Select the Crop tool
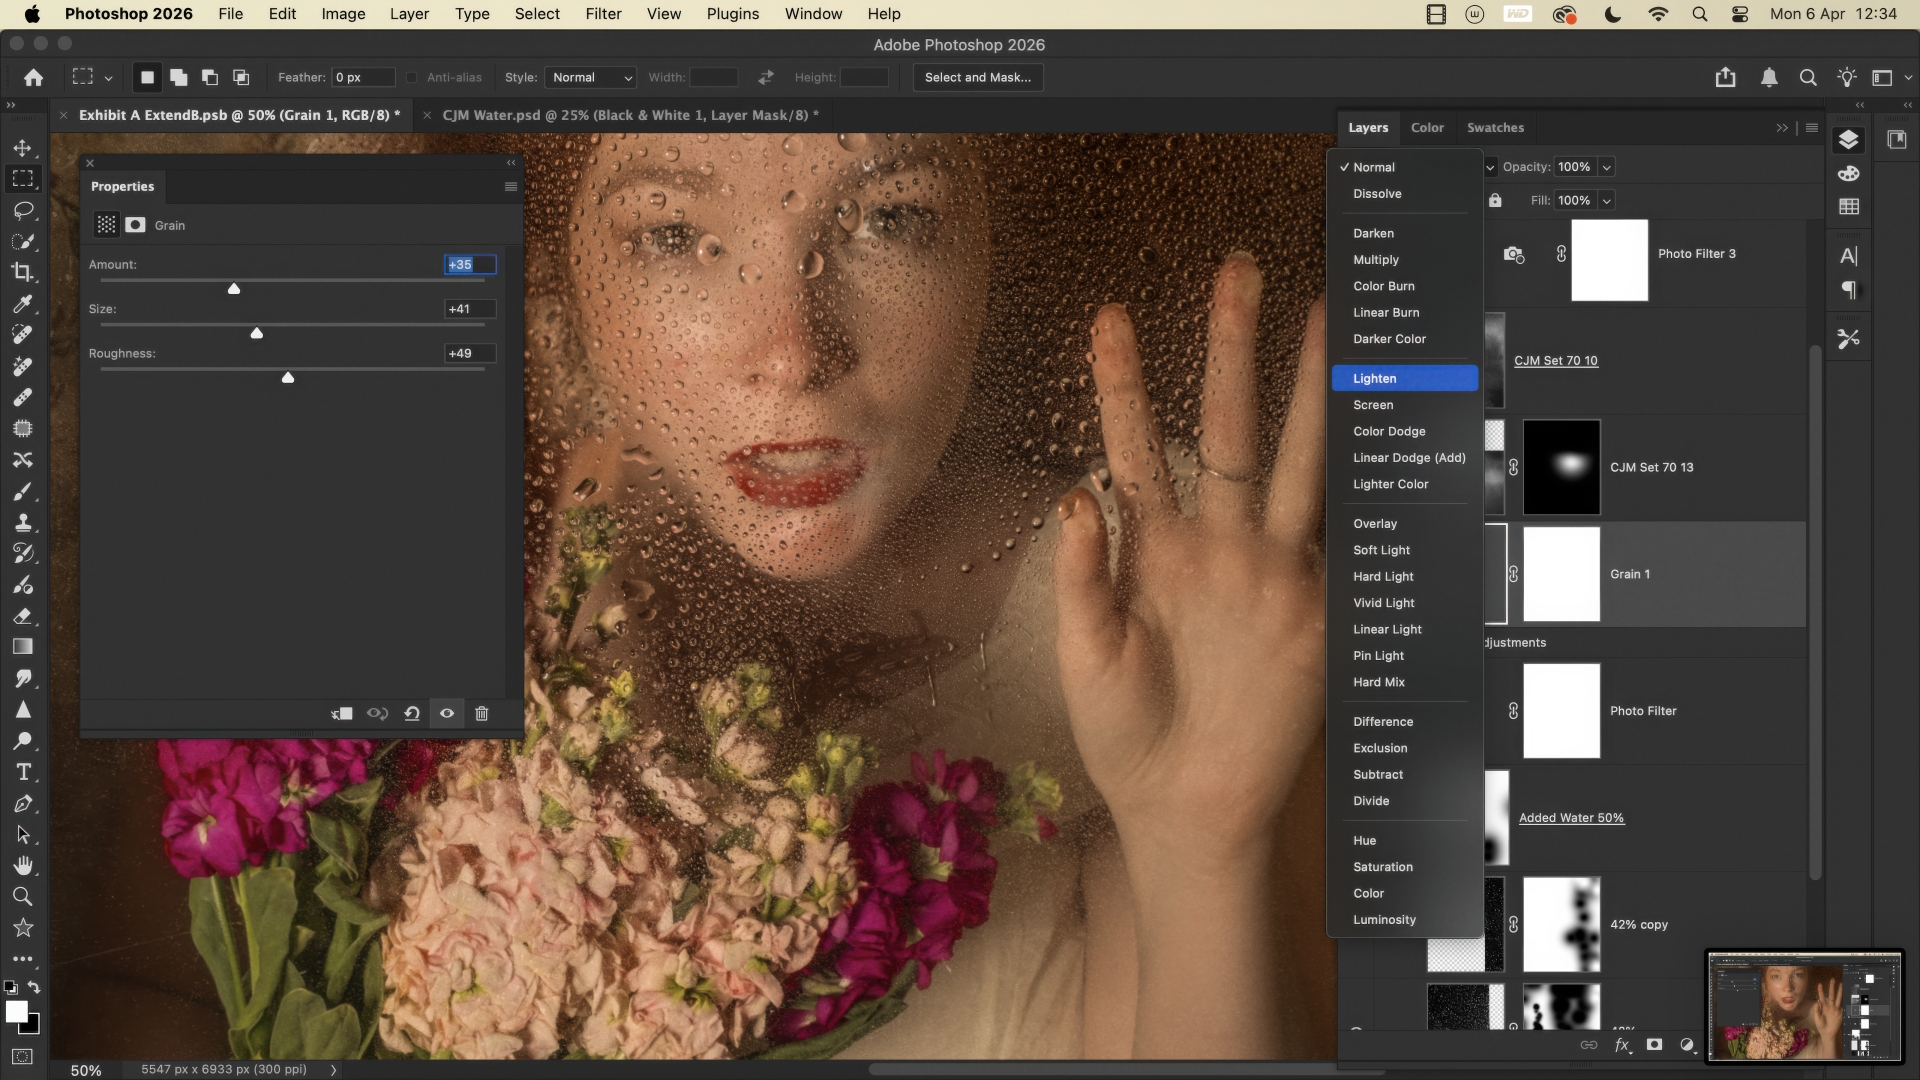The image size is (1920, 1080). coord(23,272)
